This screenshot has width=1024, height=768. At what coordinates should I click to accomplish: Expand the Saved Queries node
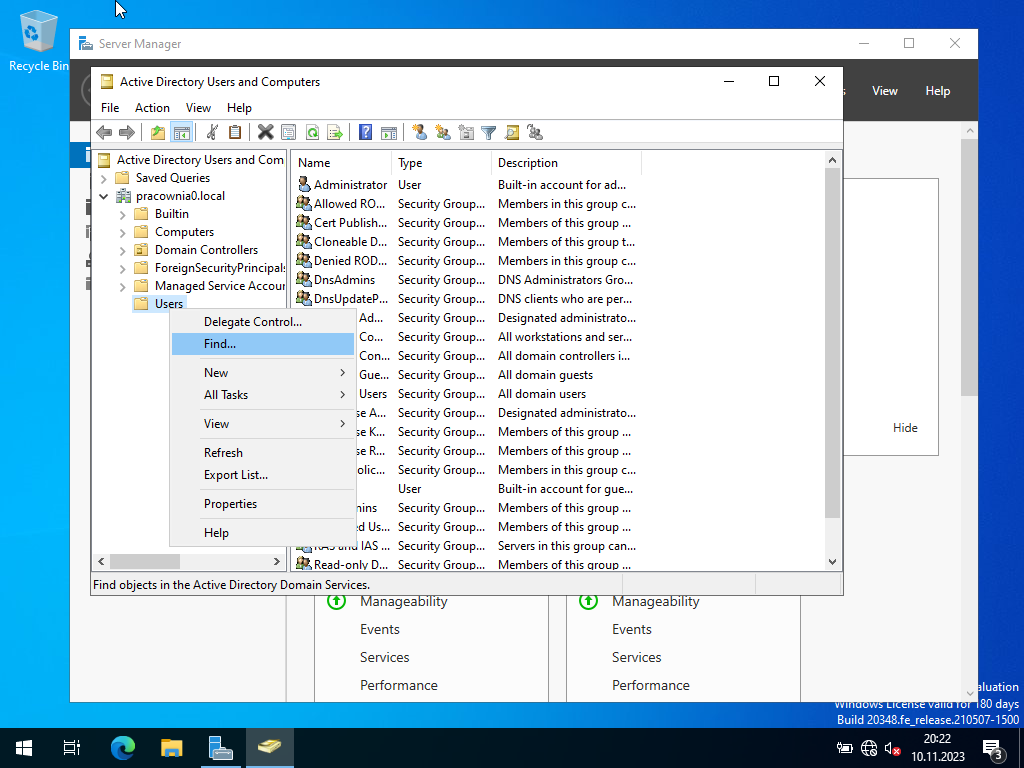tap(104, 178)
